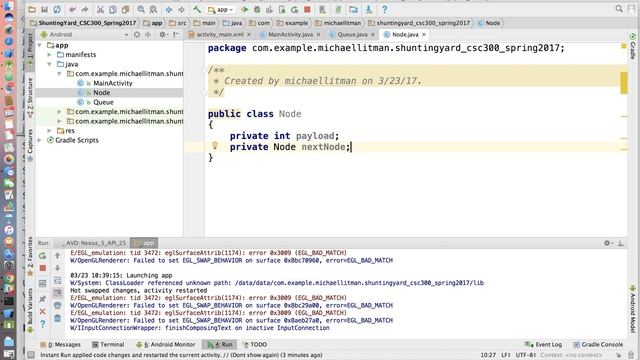
Task: Open Search Everywhere magnifier at top right
Action: pos(619,9)
